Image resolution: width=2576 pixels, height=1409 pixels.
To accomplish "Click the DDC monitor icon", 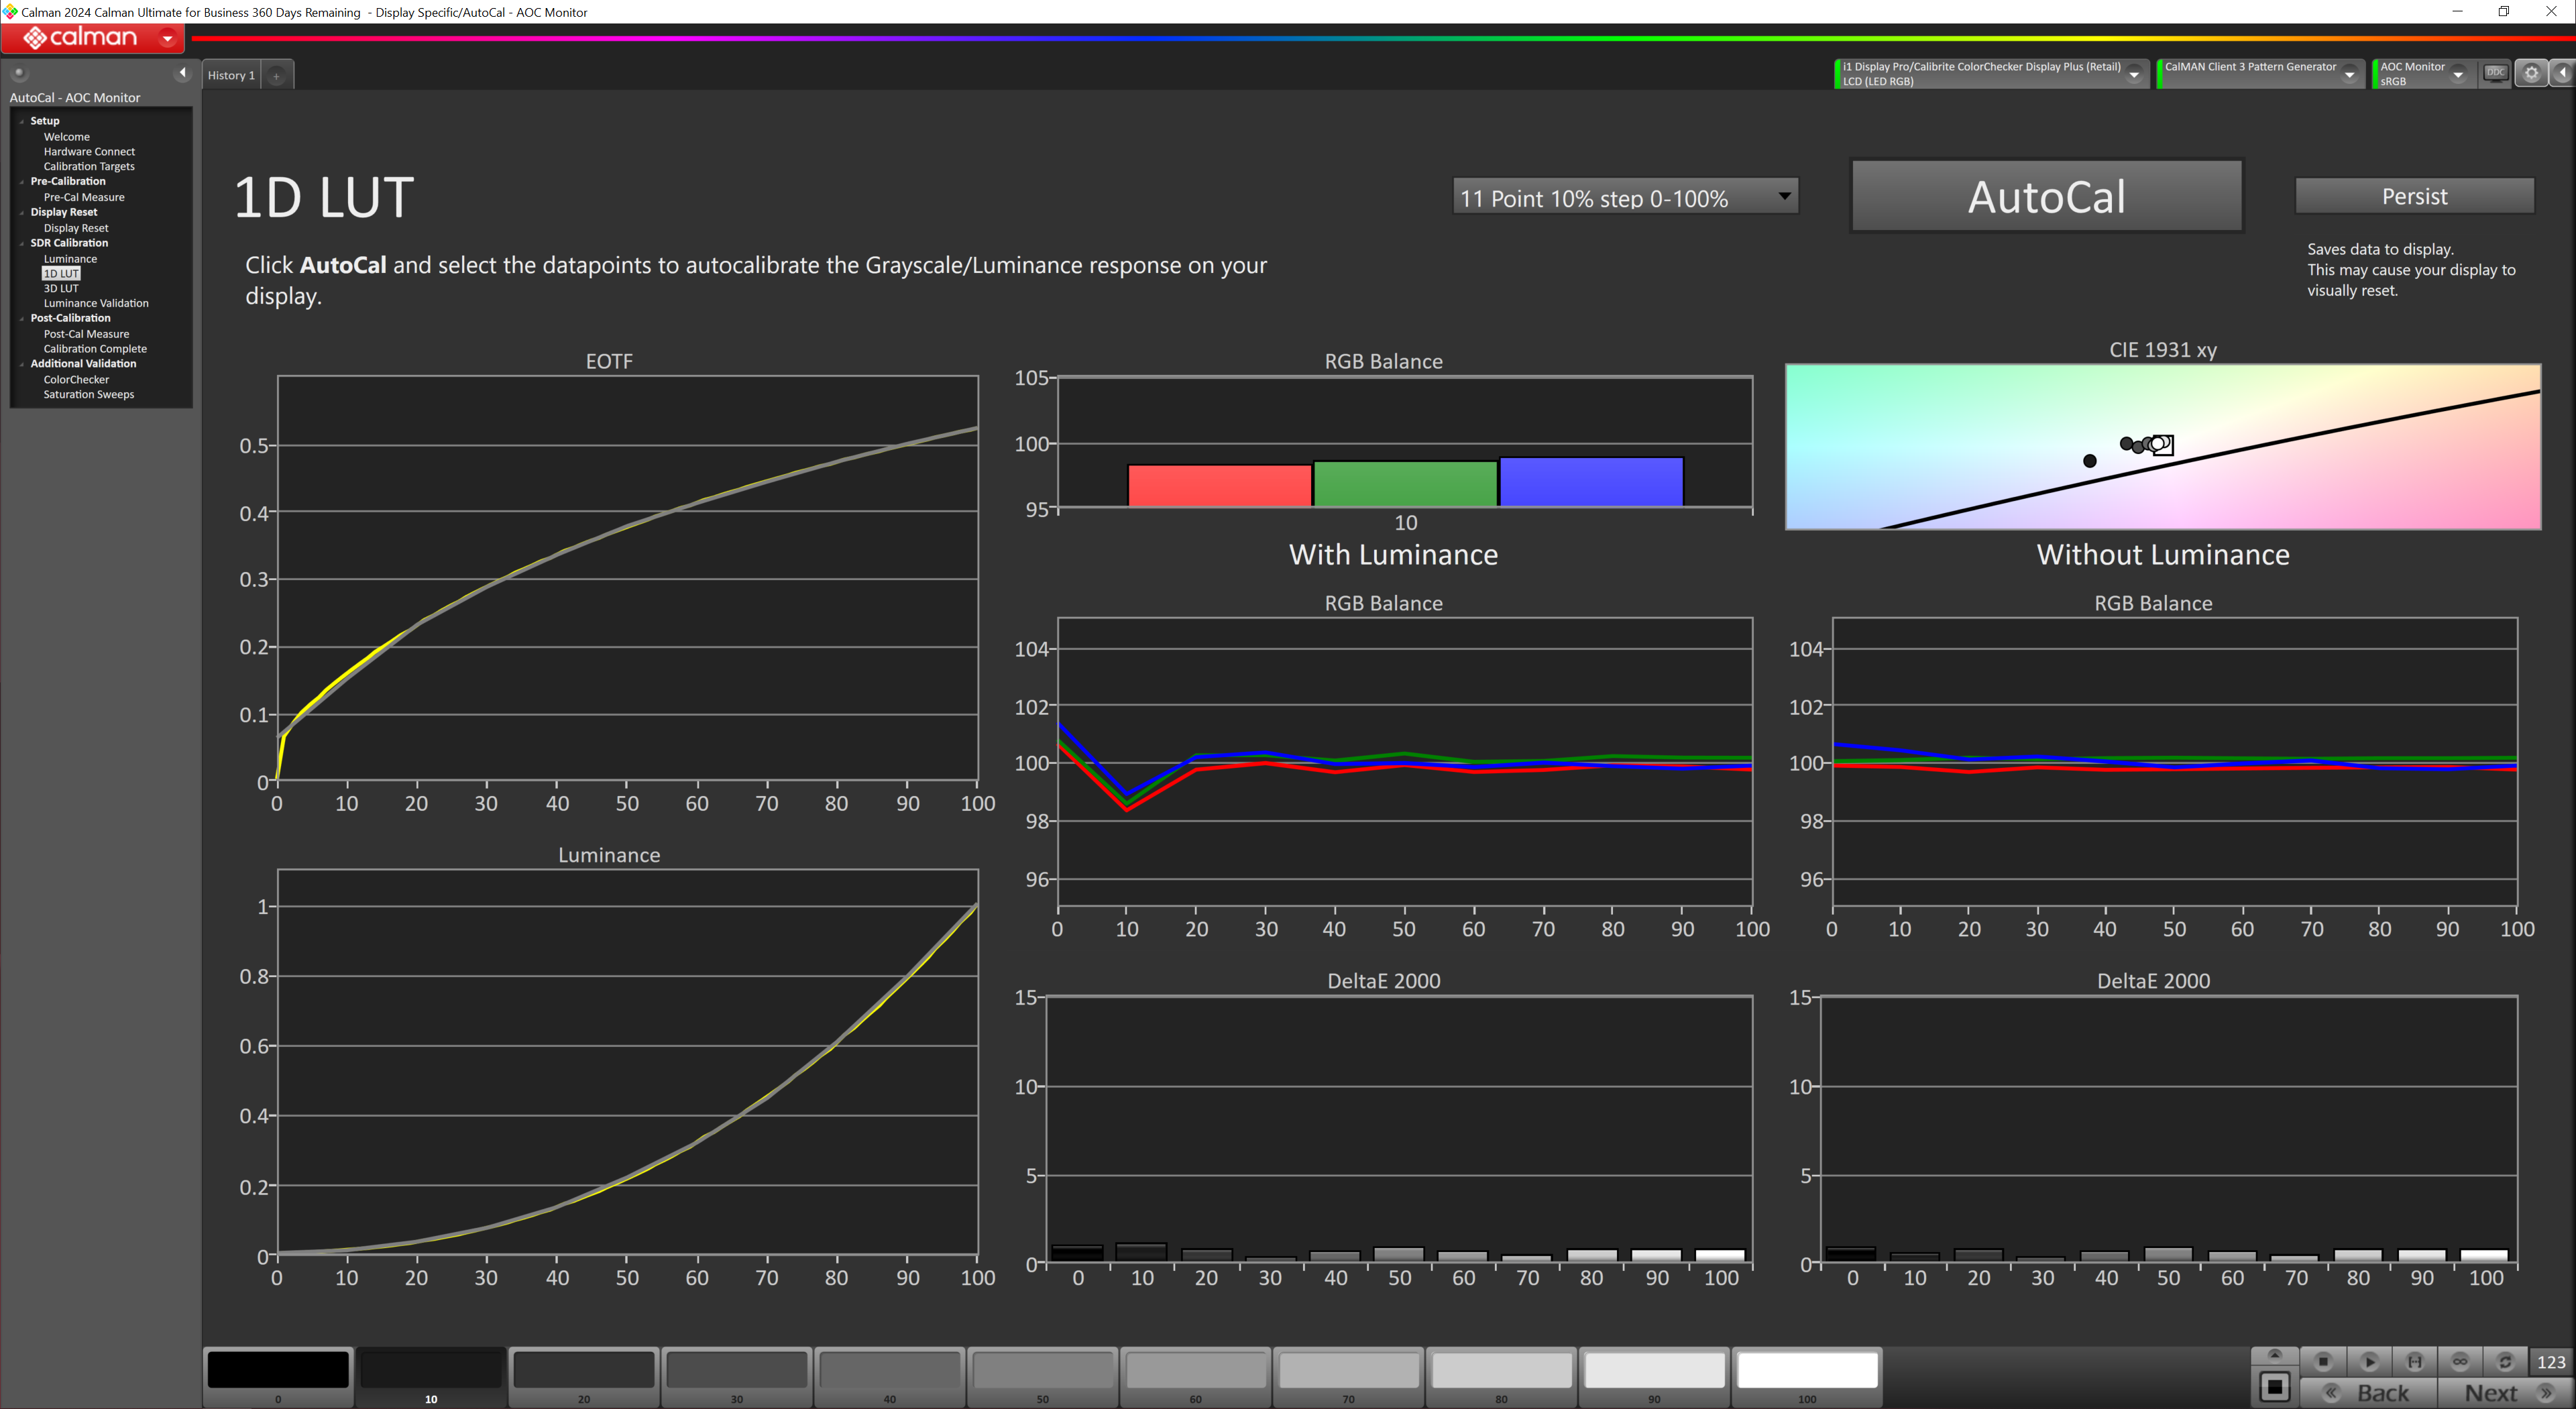I will tap(2495, 73).
